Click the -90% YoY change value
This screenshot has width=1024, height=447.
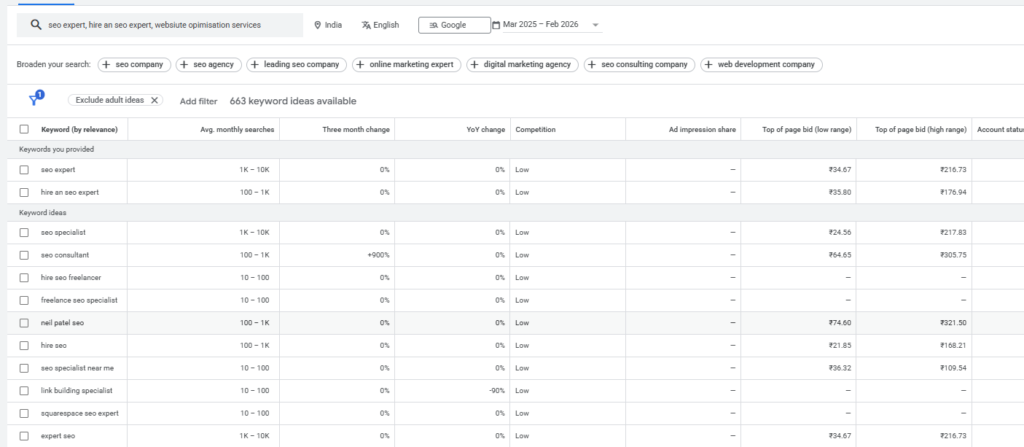497,391
